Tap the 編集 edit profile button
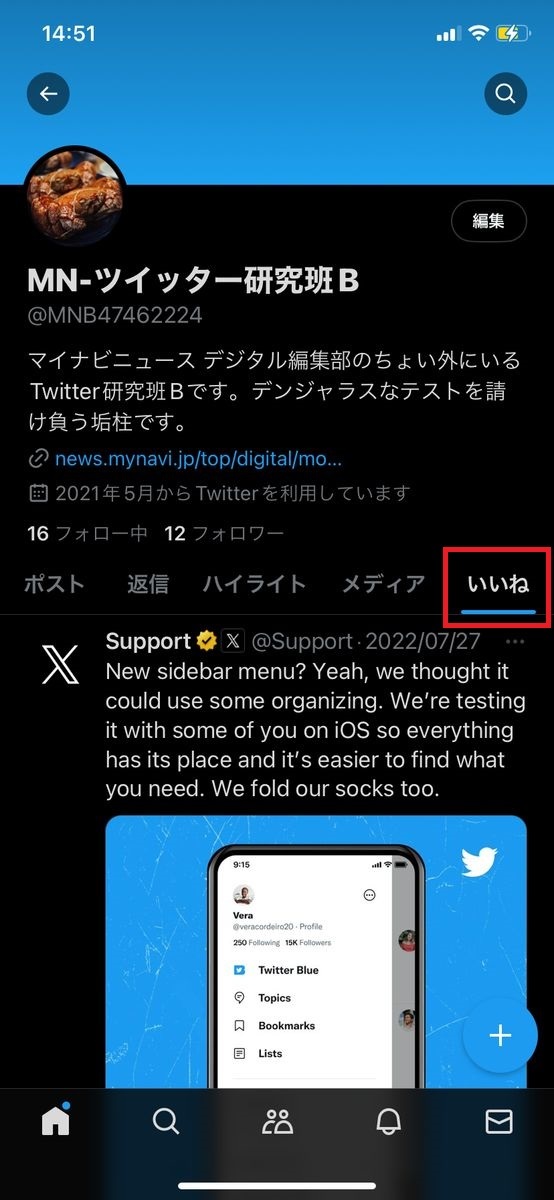 pyautogui.click(x=489, y=221)
